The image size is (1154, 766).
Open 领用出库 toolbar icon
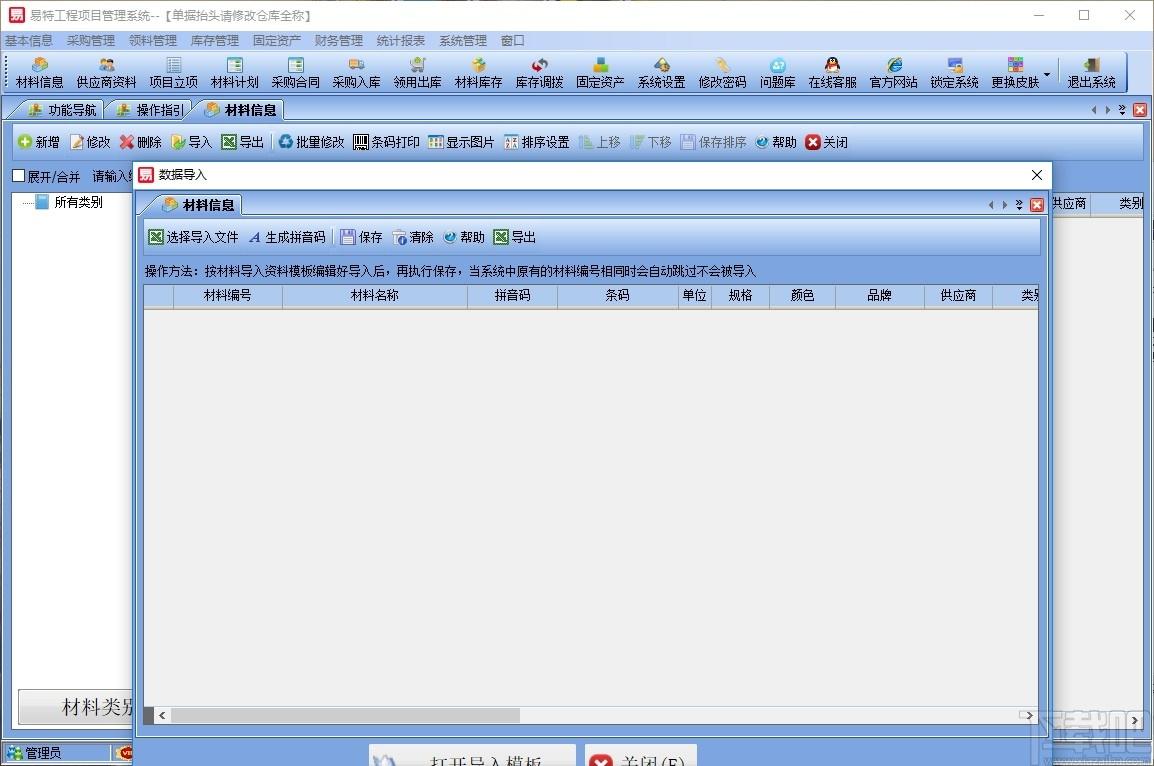coord(417,73)
